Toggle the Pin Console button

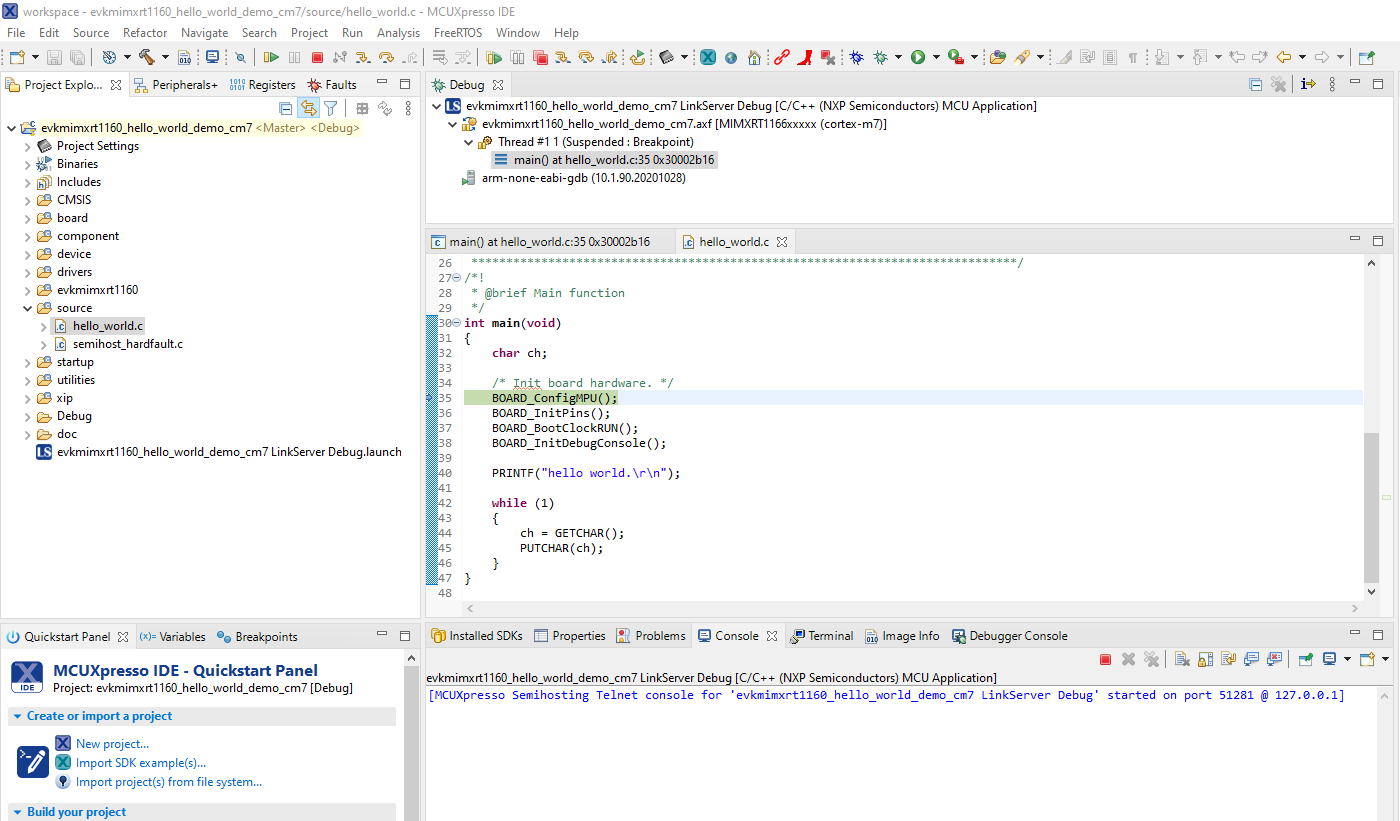(1306, 659)
